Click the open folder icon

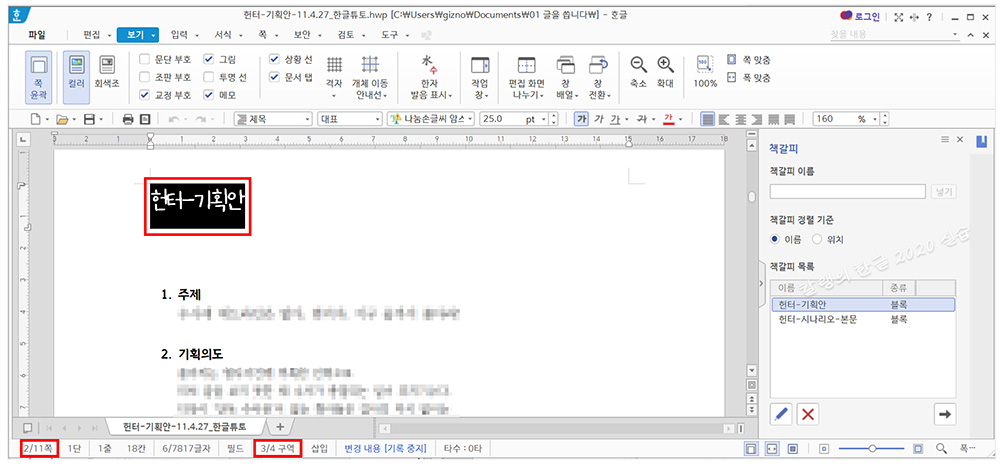[x=62, y=119]
